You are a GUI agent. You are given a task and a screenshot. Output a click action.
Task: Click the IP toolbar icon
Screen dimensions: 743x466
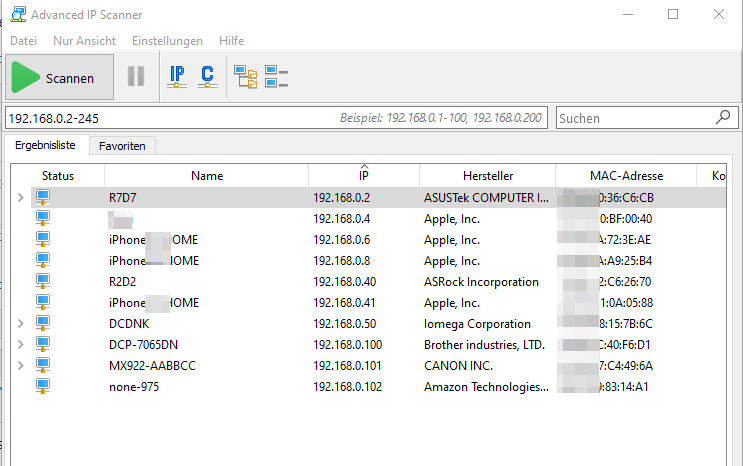pyautogui.click(x=177, y=76)
